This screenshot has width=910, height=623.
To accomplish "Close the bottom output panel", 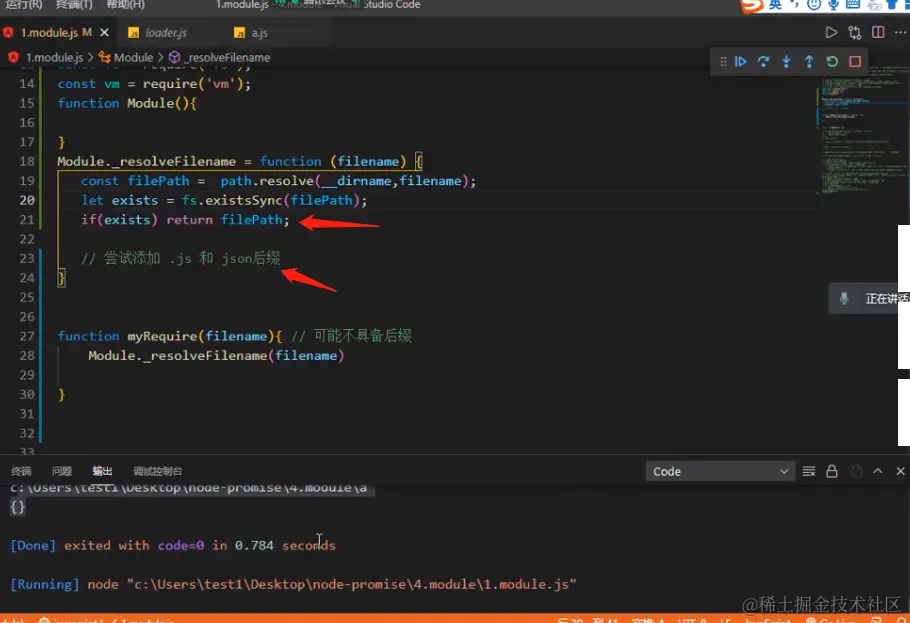I will 900,471.
